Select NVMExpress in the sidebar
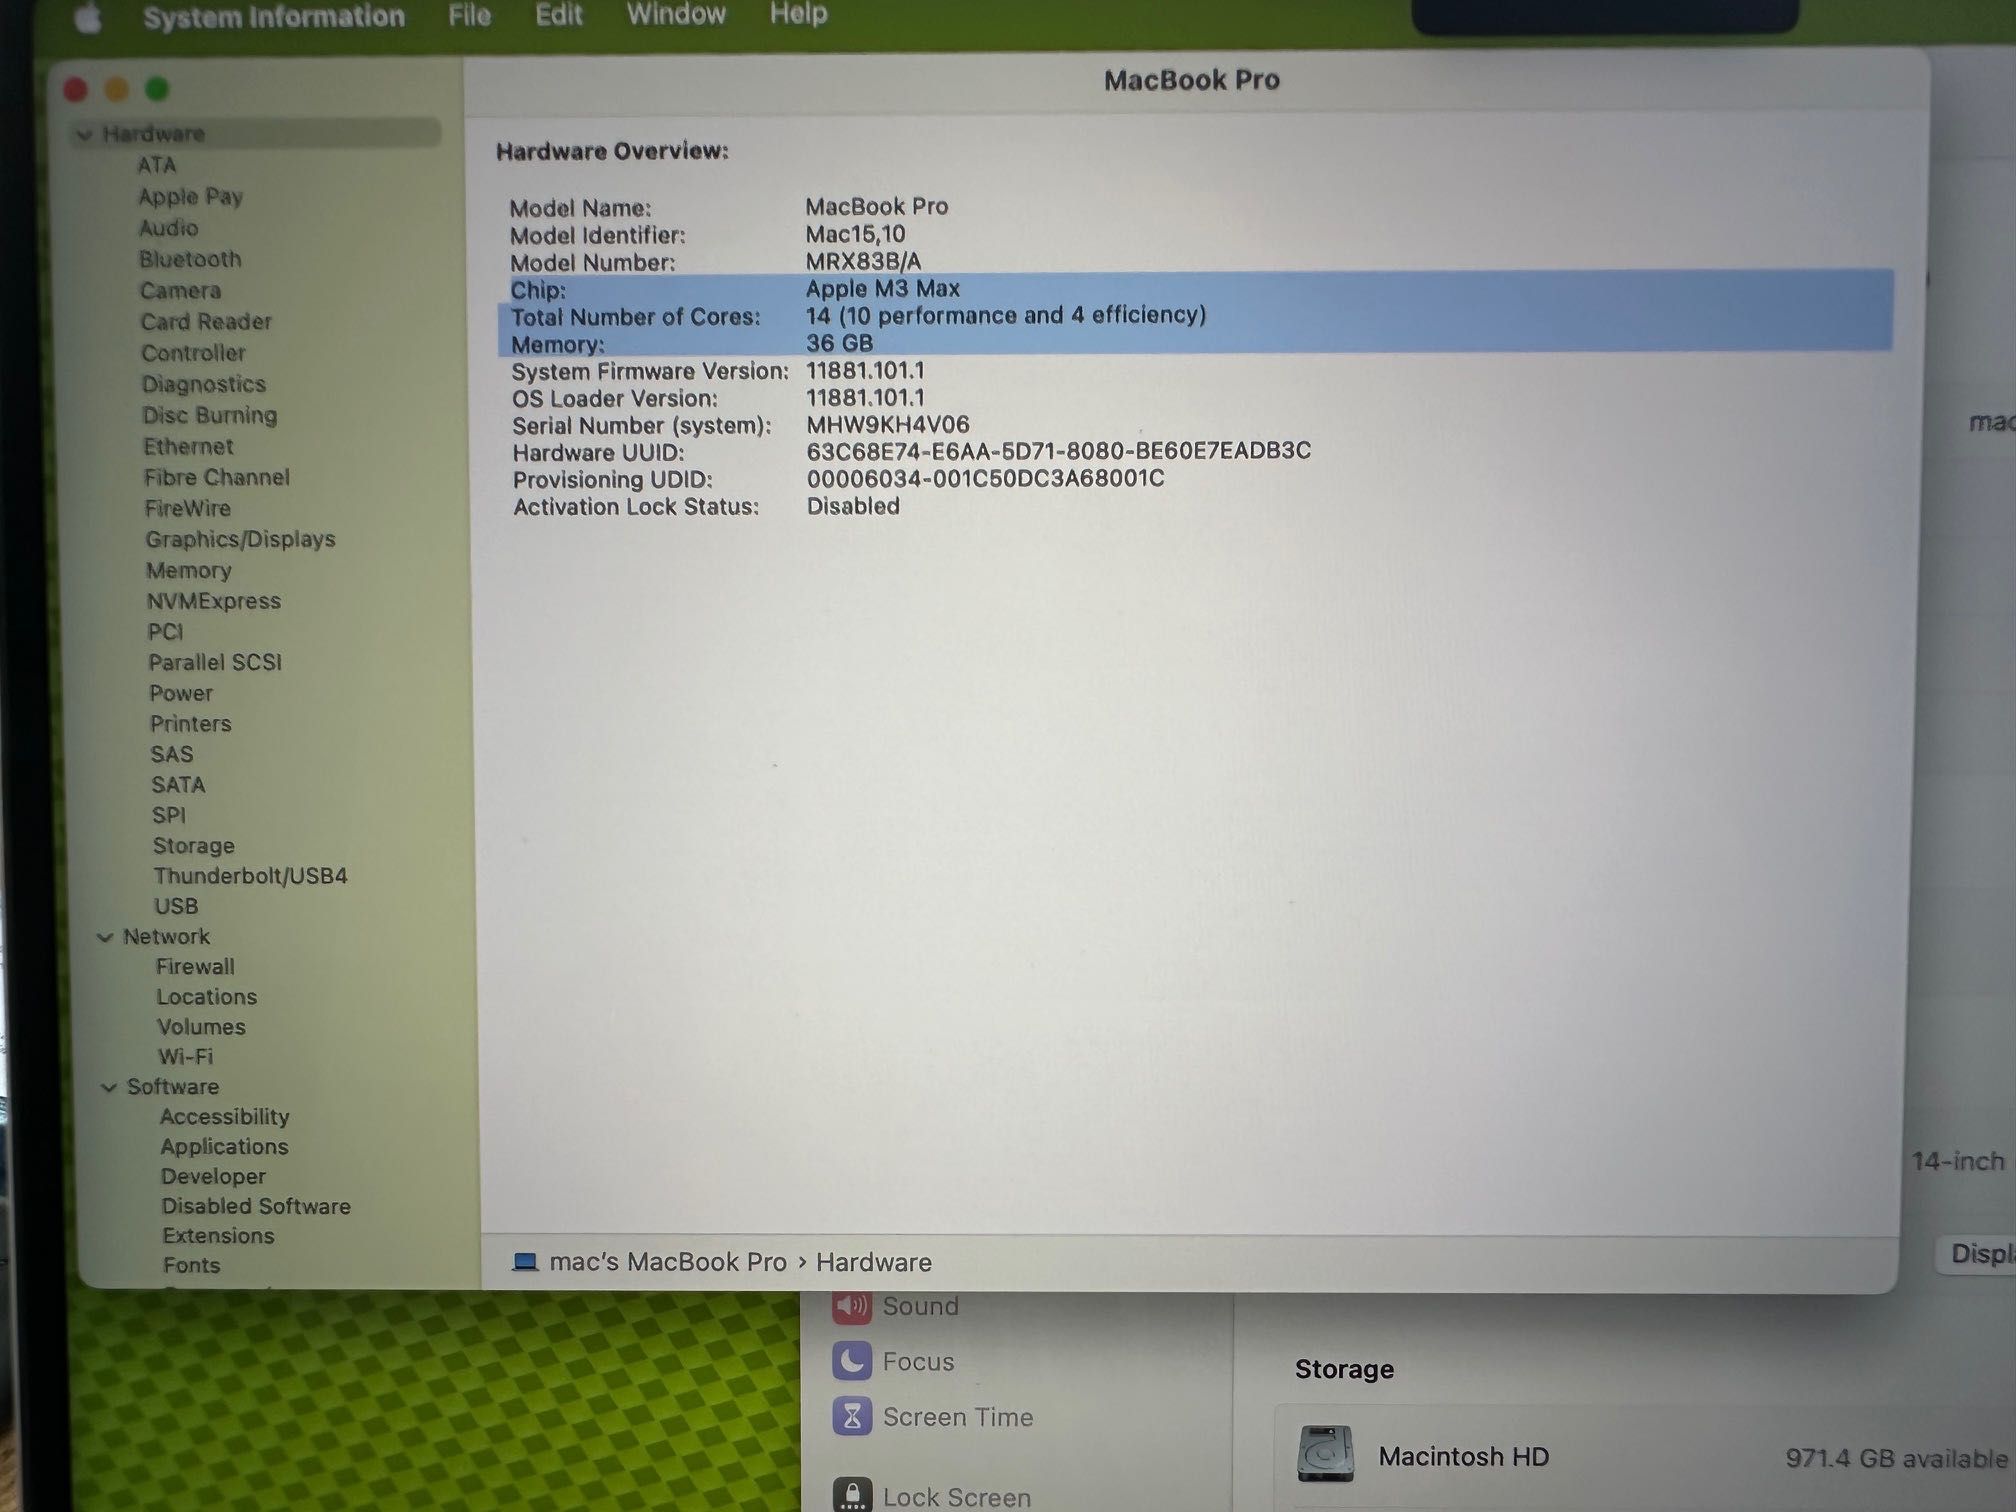Image resolution: width=2016 pixels, height=1512 pixels. (x=214, y=601)
